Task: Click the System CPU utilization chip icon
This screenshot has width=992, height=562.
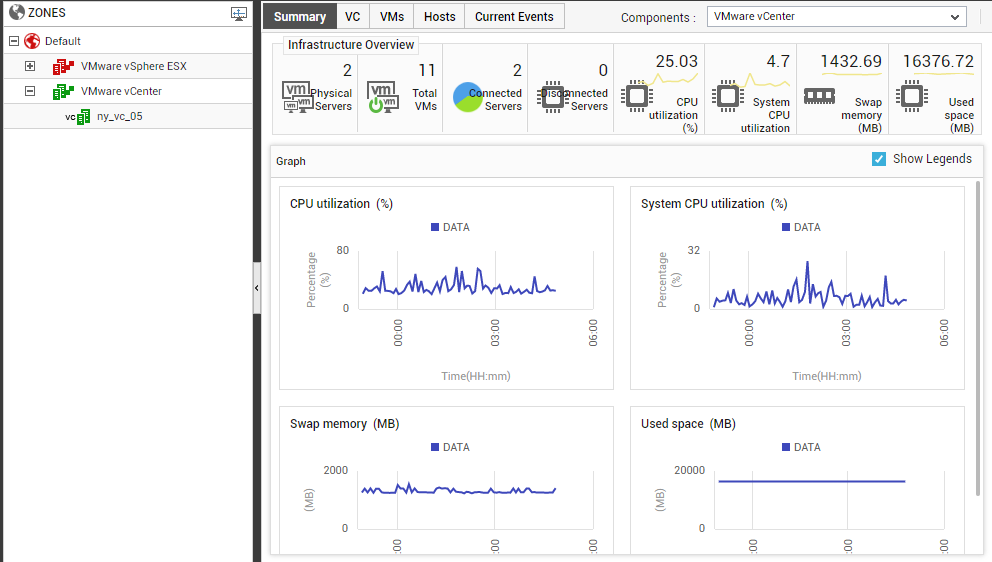Action: coord(728,96)
